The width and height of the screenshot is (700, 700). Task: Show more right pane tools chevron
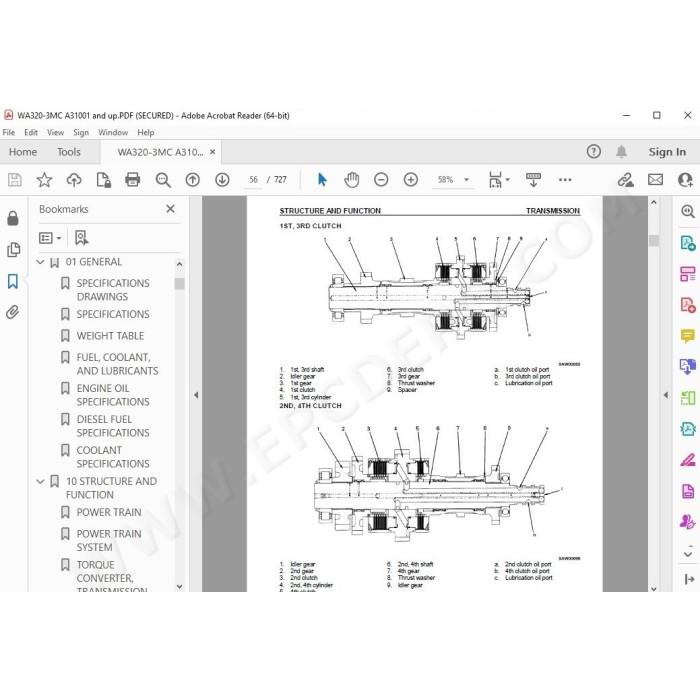(688, 554)
